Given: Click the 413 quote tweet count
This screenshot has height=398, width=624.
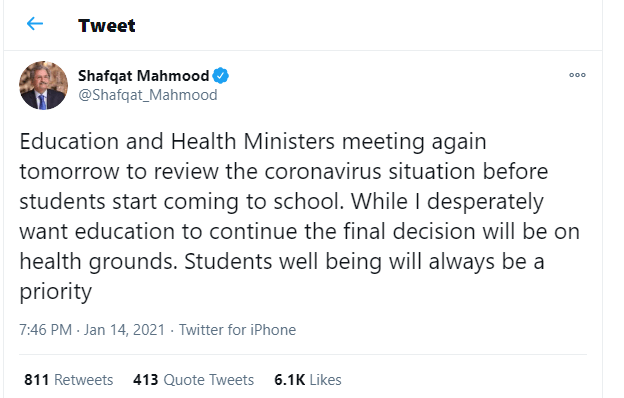Looking at the screenshot, I should coord(146,380).
